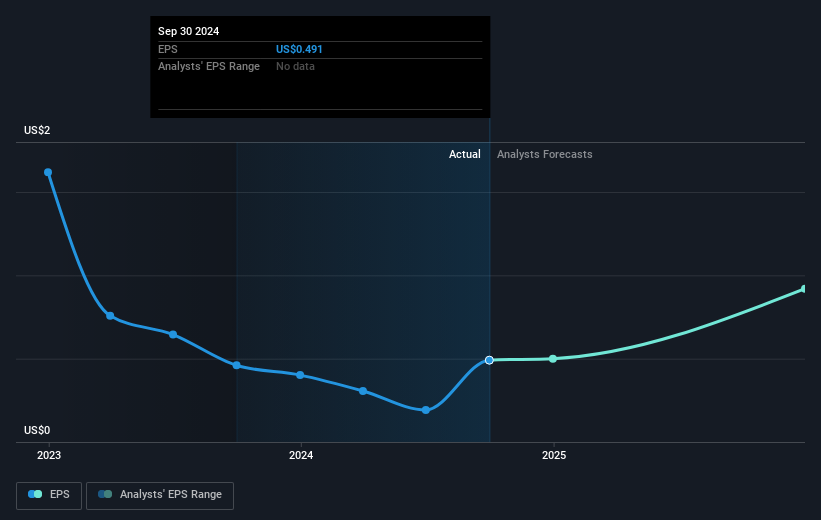Viewport: 821px width, 520px height.
Task: Click the 'No data' tooltip value
Action: pyautogui.click(x=295, y=67)
